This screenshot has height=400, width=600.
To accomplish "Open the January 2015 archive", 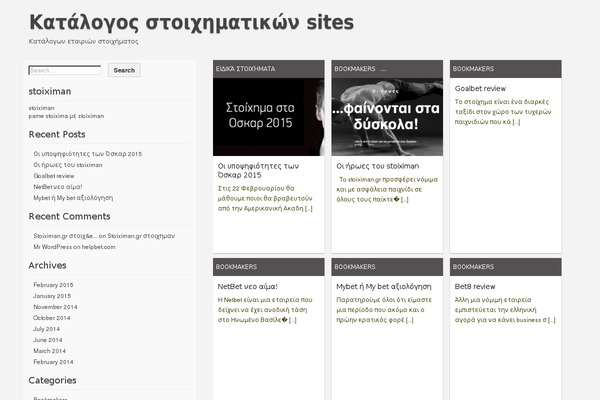I will click(x=52, y=296).
